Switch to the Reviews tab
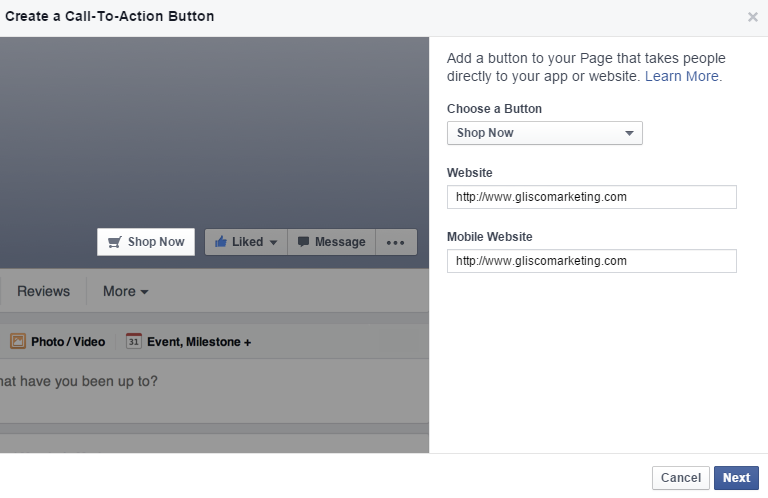Image resolution: width=768 pixels, height=498 pixels. click(x=44, y=291)
